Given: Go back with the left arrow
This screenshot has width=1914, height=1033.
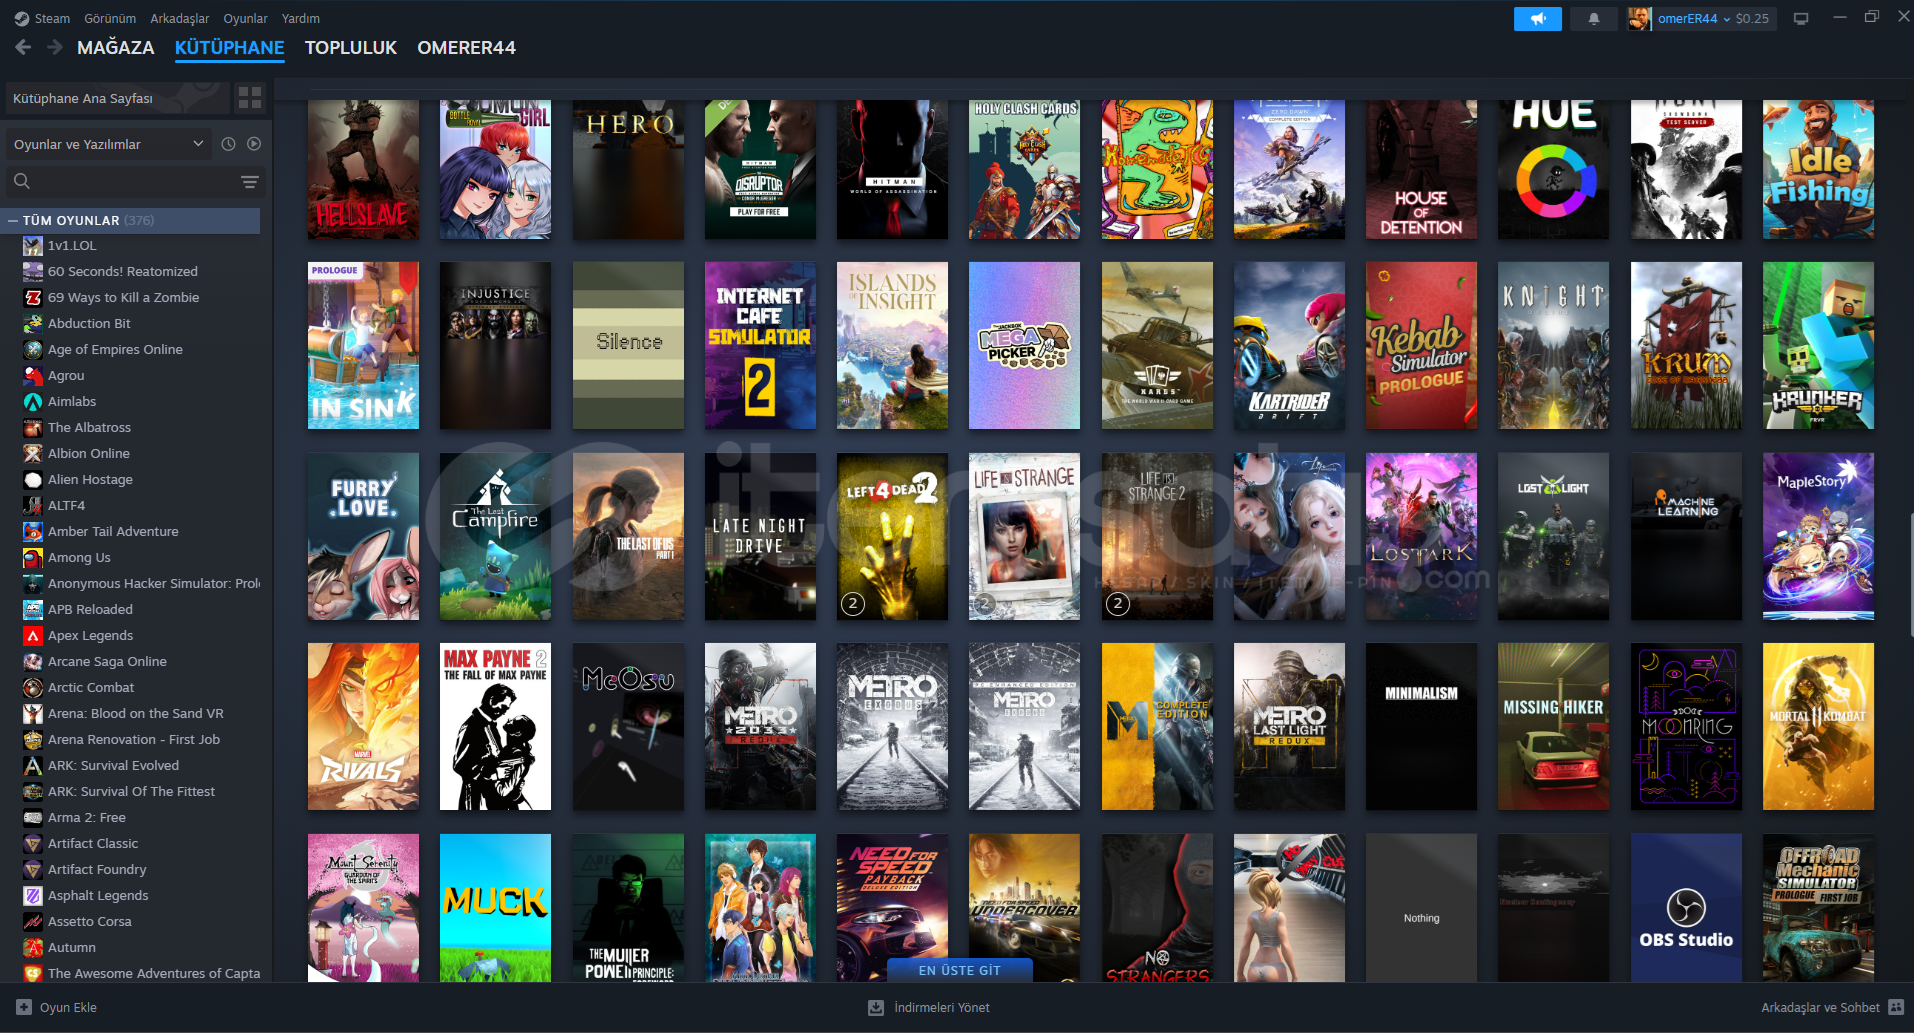Looking at the screenshot, I should tap(23, 47).
